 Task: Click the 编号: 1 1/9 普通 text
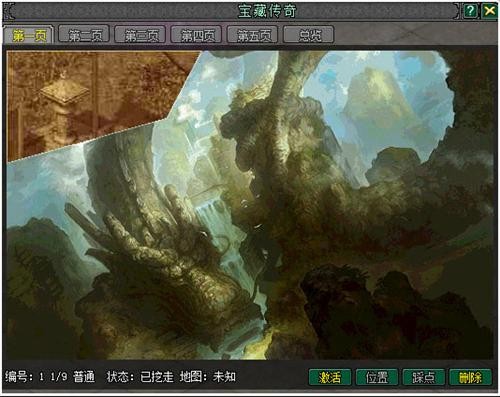point(50,377)
